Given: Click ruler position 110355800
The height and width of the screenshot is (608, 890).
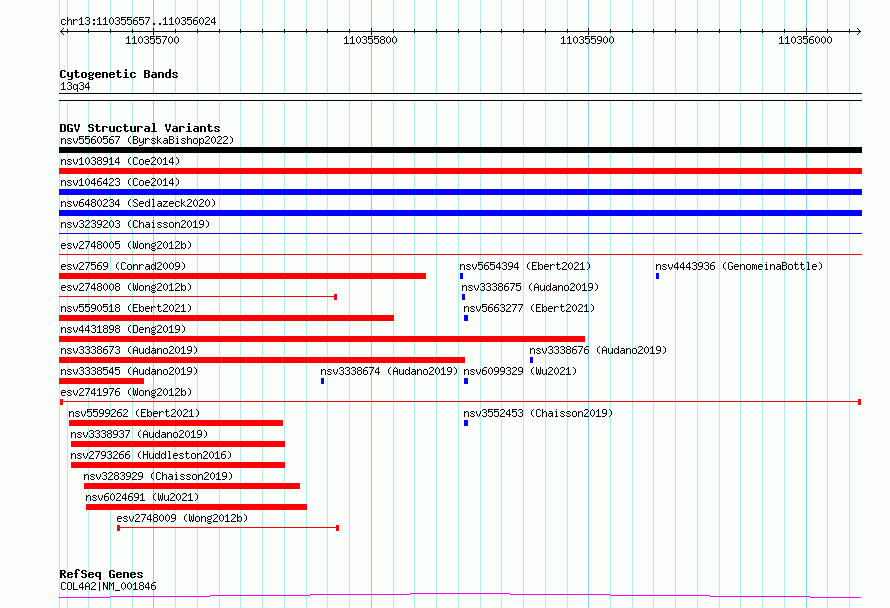Looking at the screenshot, I should [x=371, y=40].
